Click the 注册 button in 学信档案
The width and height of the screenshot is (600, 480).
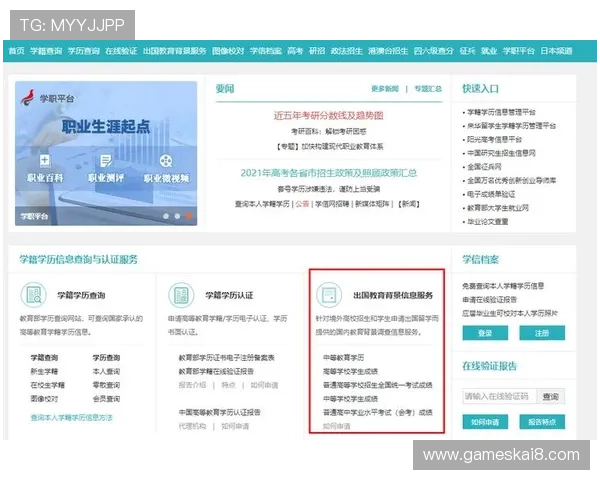click(x=542, y=333)
